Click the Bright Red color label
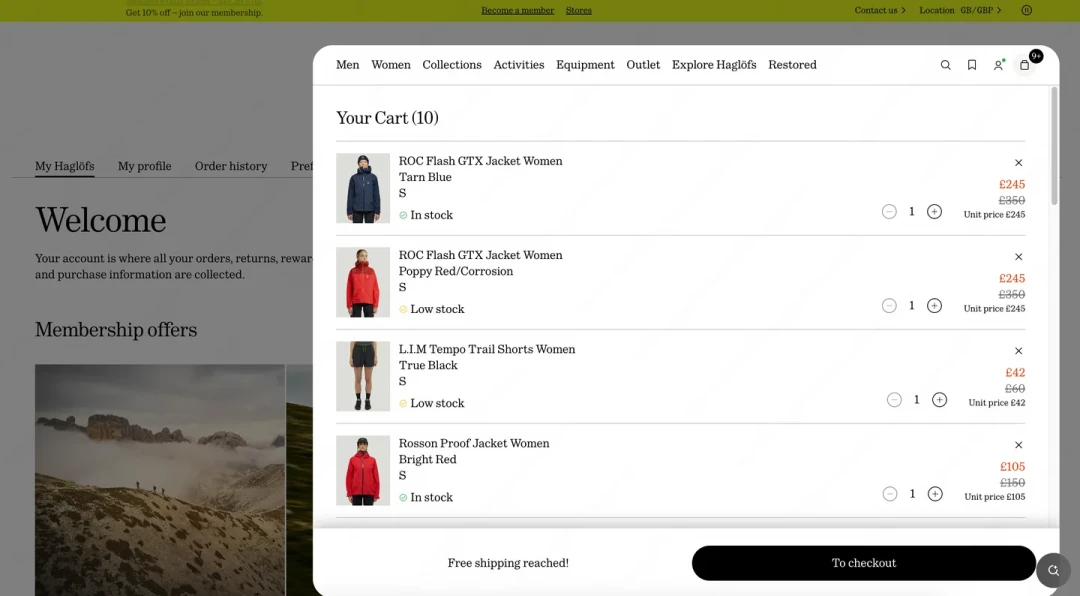 point(428,460)
